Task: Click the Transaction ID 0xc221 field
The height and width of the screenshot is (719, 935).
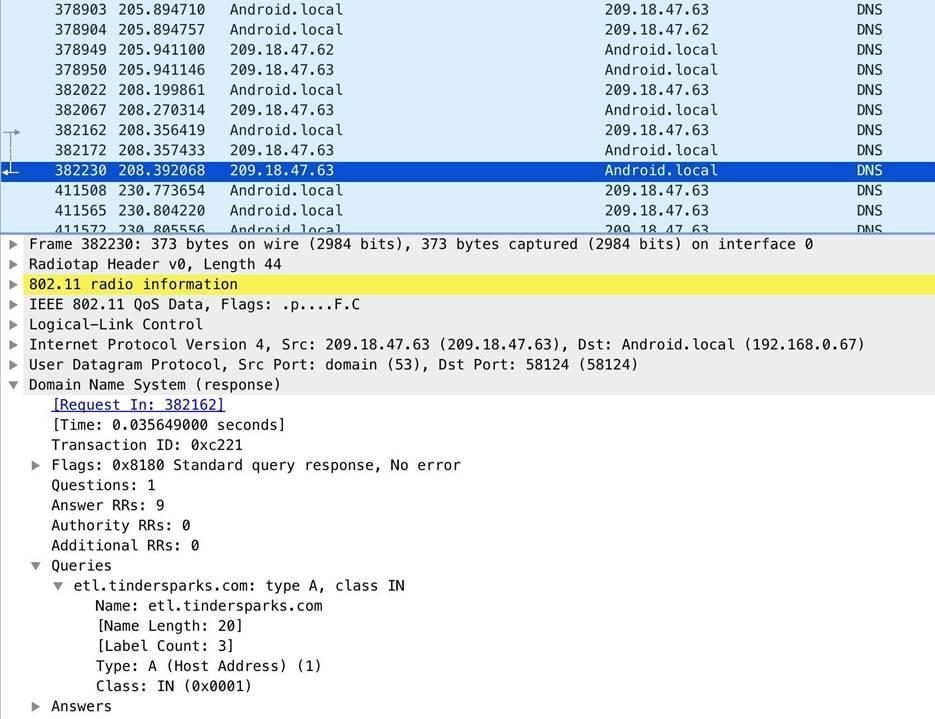Action: click(146, 445)
